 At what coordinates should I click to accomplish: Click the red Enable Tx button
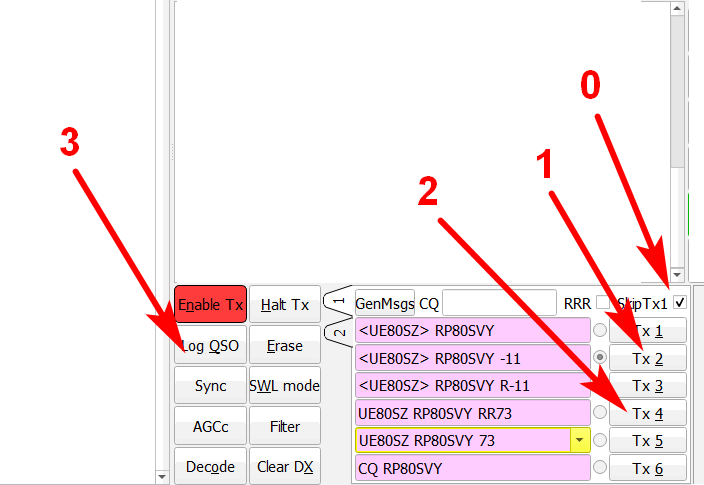pyautogui.click(x=210, y=305)
